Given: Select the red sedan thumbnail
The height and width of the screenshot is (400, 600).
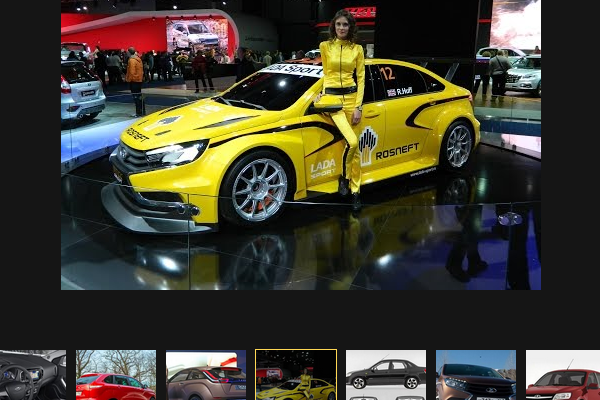Looking at the screenshot, I should (x=563, y=375).
